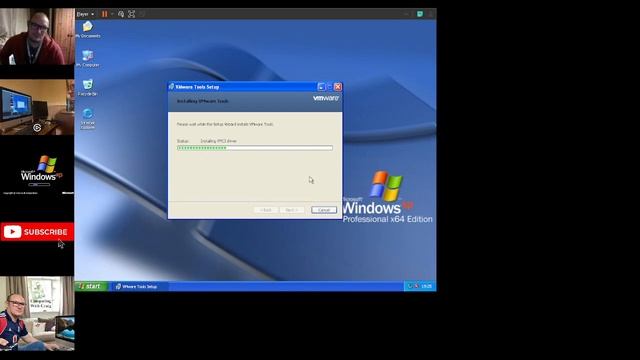The height and width of the screenshot is (360, 640).
Task: Select the Internet Explorer desktop icon
Action: click(87, 118)
